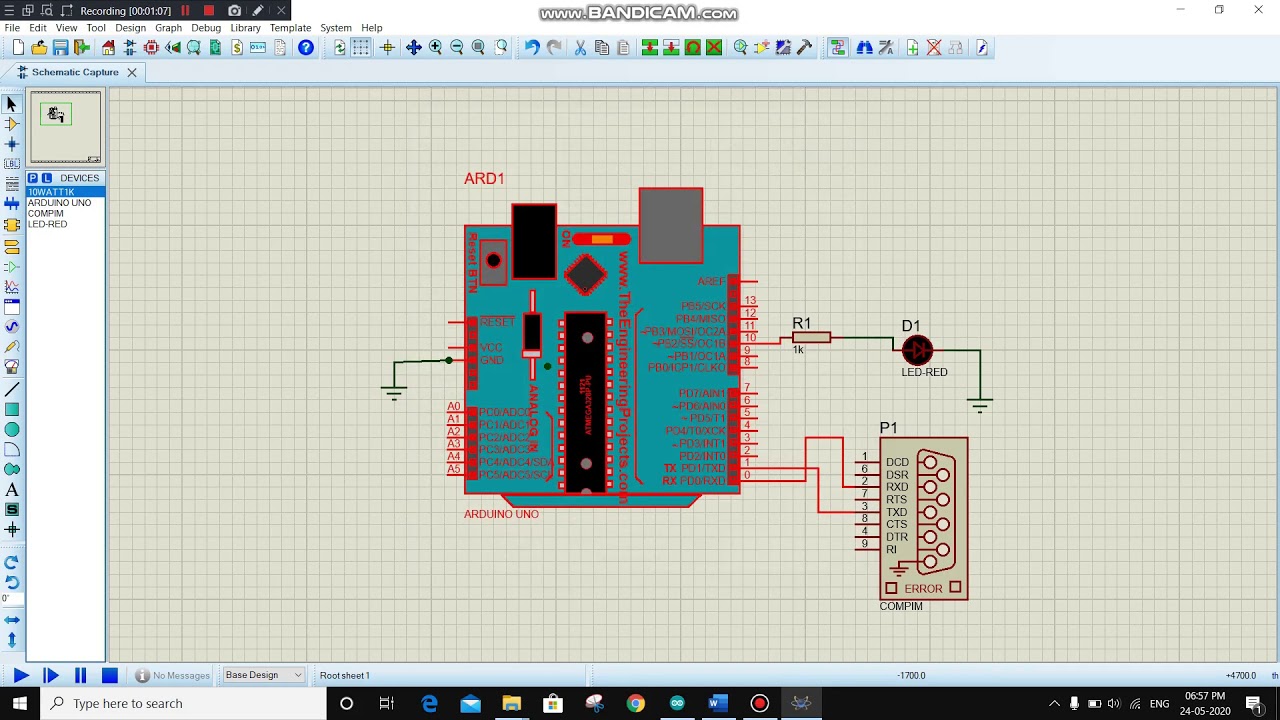
Task: Stop the simulation
Action: point(110,676)
